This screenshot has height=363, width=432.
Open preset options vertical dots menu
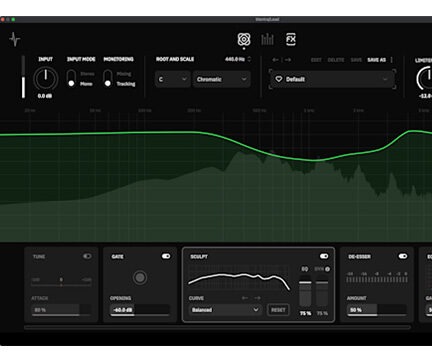click(x=392, y=60)
